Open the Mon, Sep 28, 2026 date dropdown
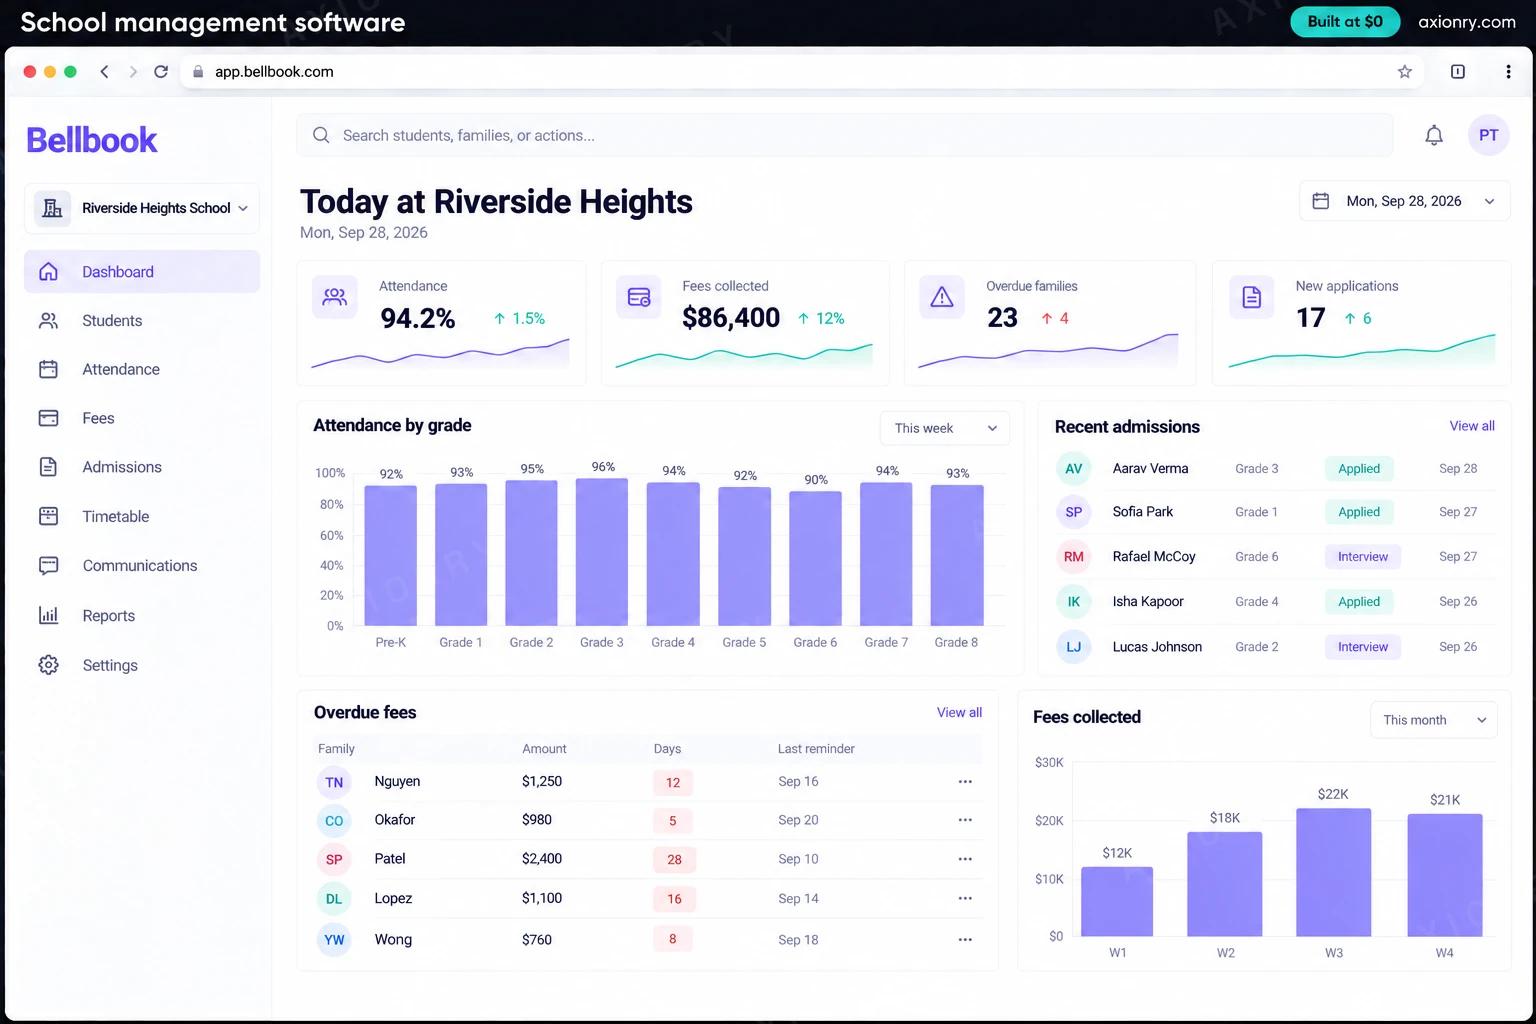This screenshot has height=1024, width=1536. (x=1405, y=201)
